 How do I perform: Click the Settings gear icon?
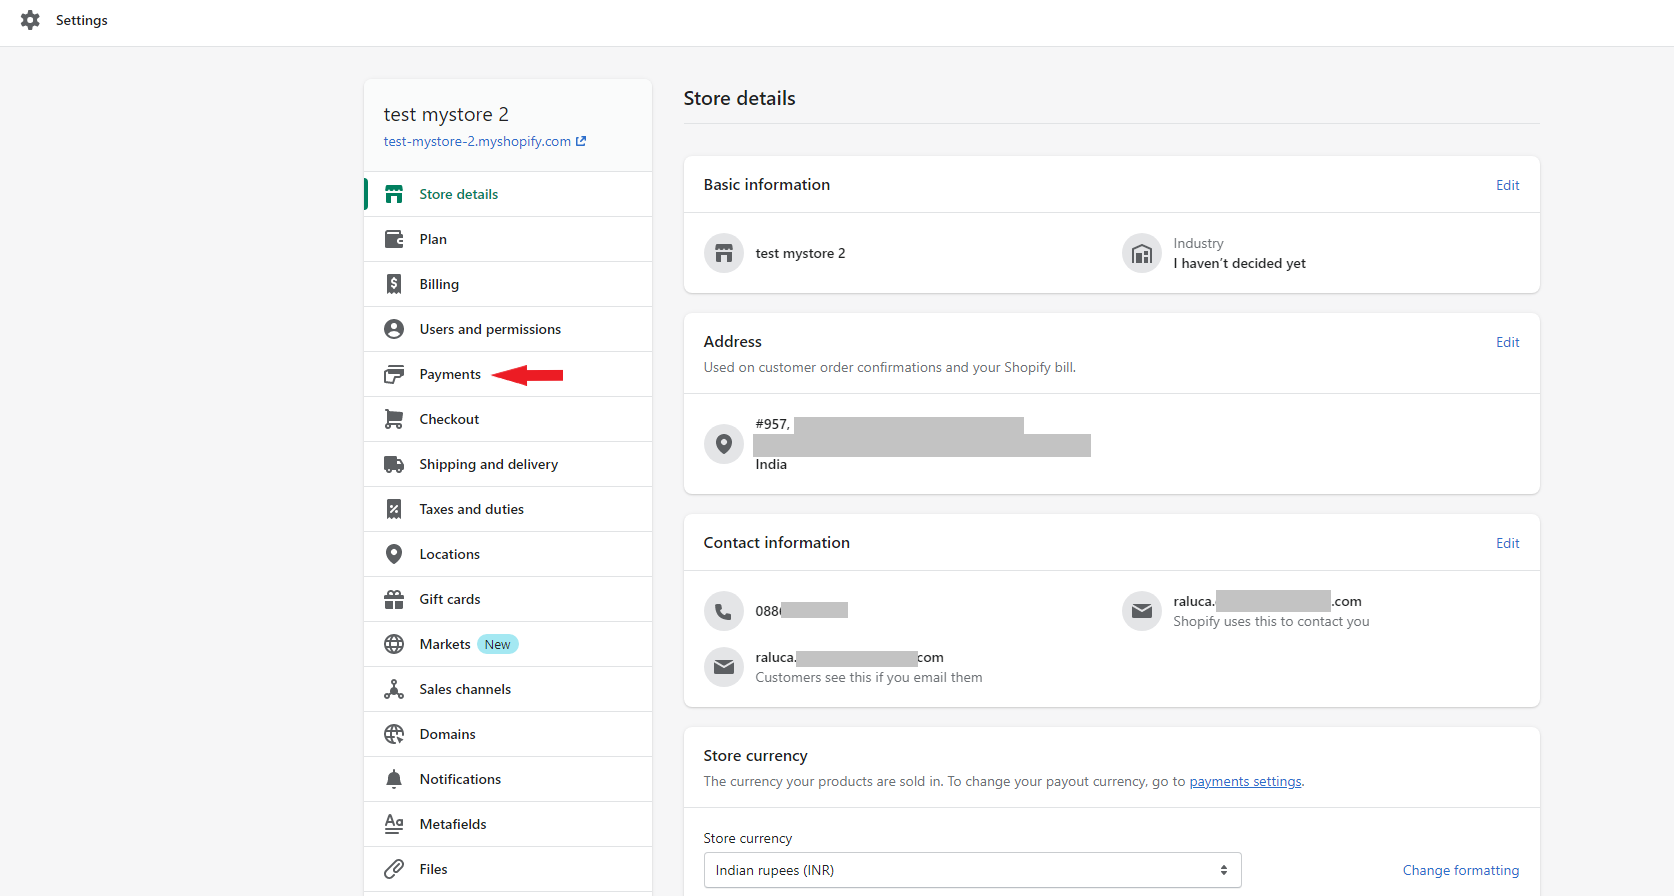(30, 20)
